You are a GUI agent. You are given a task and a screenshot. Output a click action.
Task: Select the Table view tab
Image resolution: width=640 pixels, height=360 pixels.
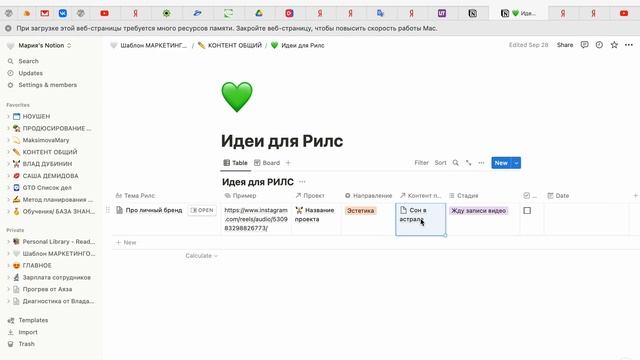pyautogui.click(x=236, y=163)
